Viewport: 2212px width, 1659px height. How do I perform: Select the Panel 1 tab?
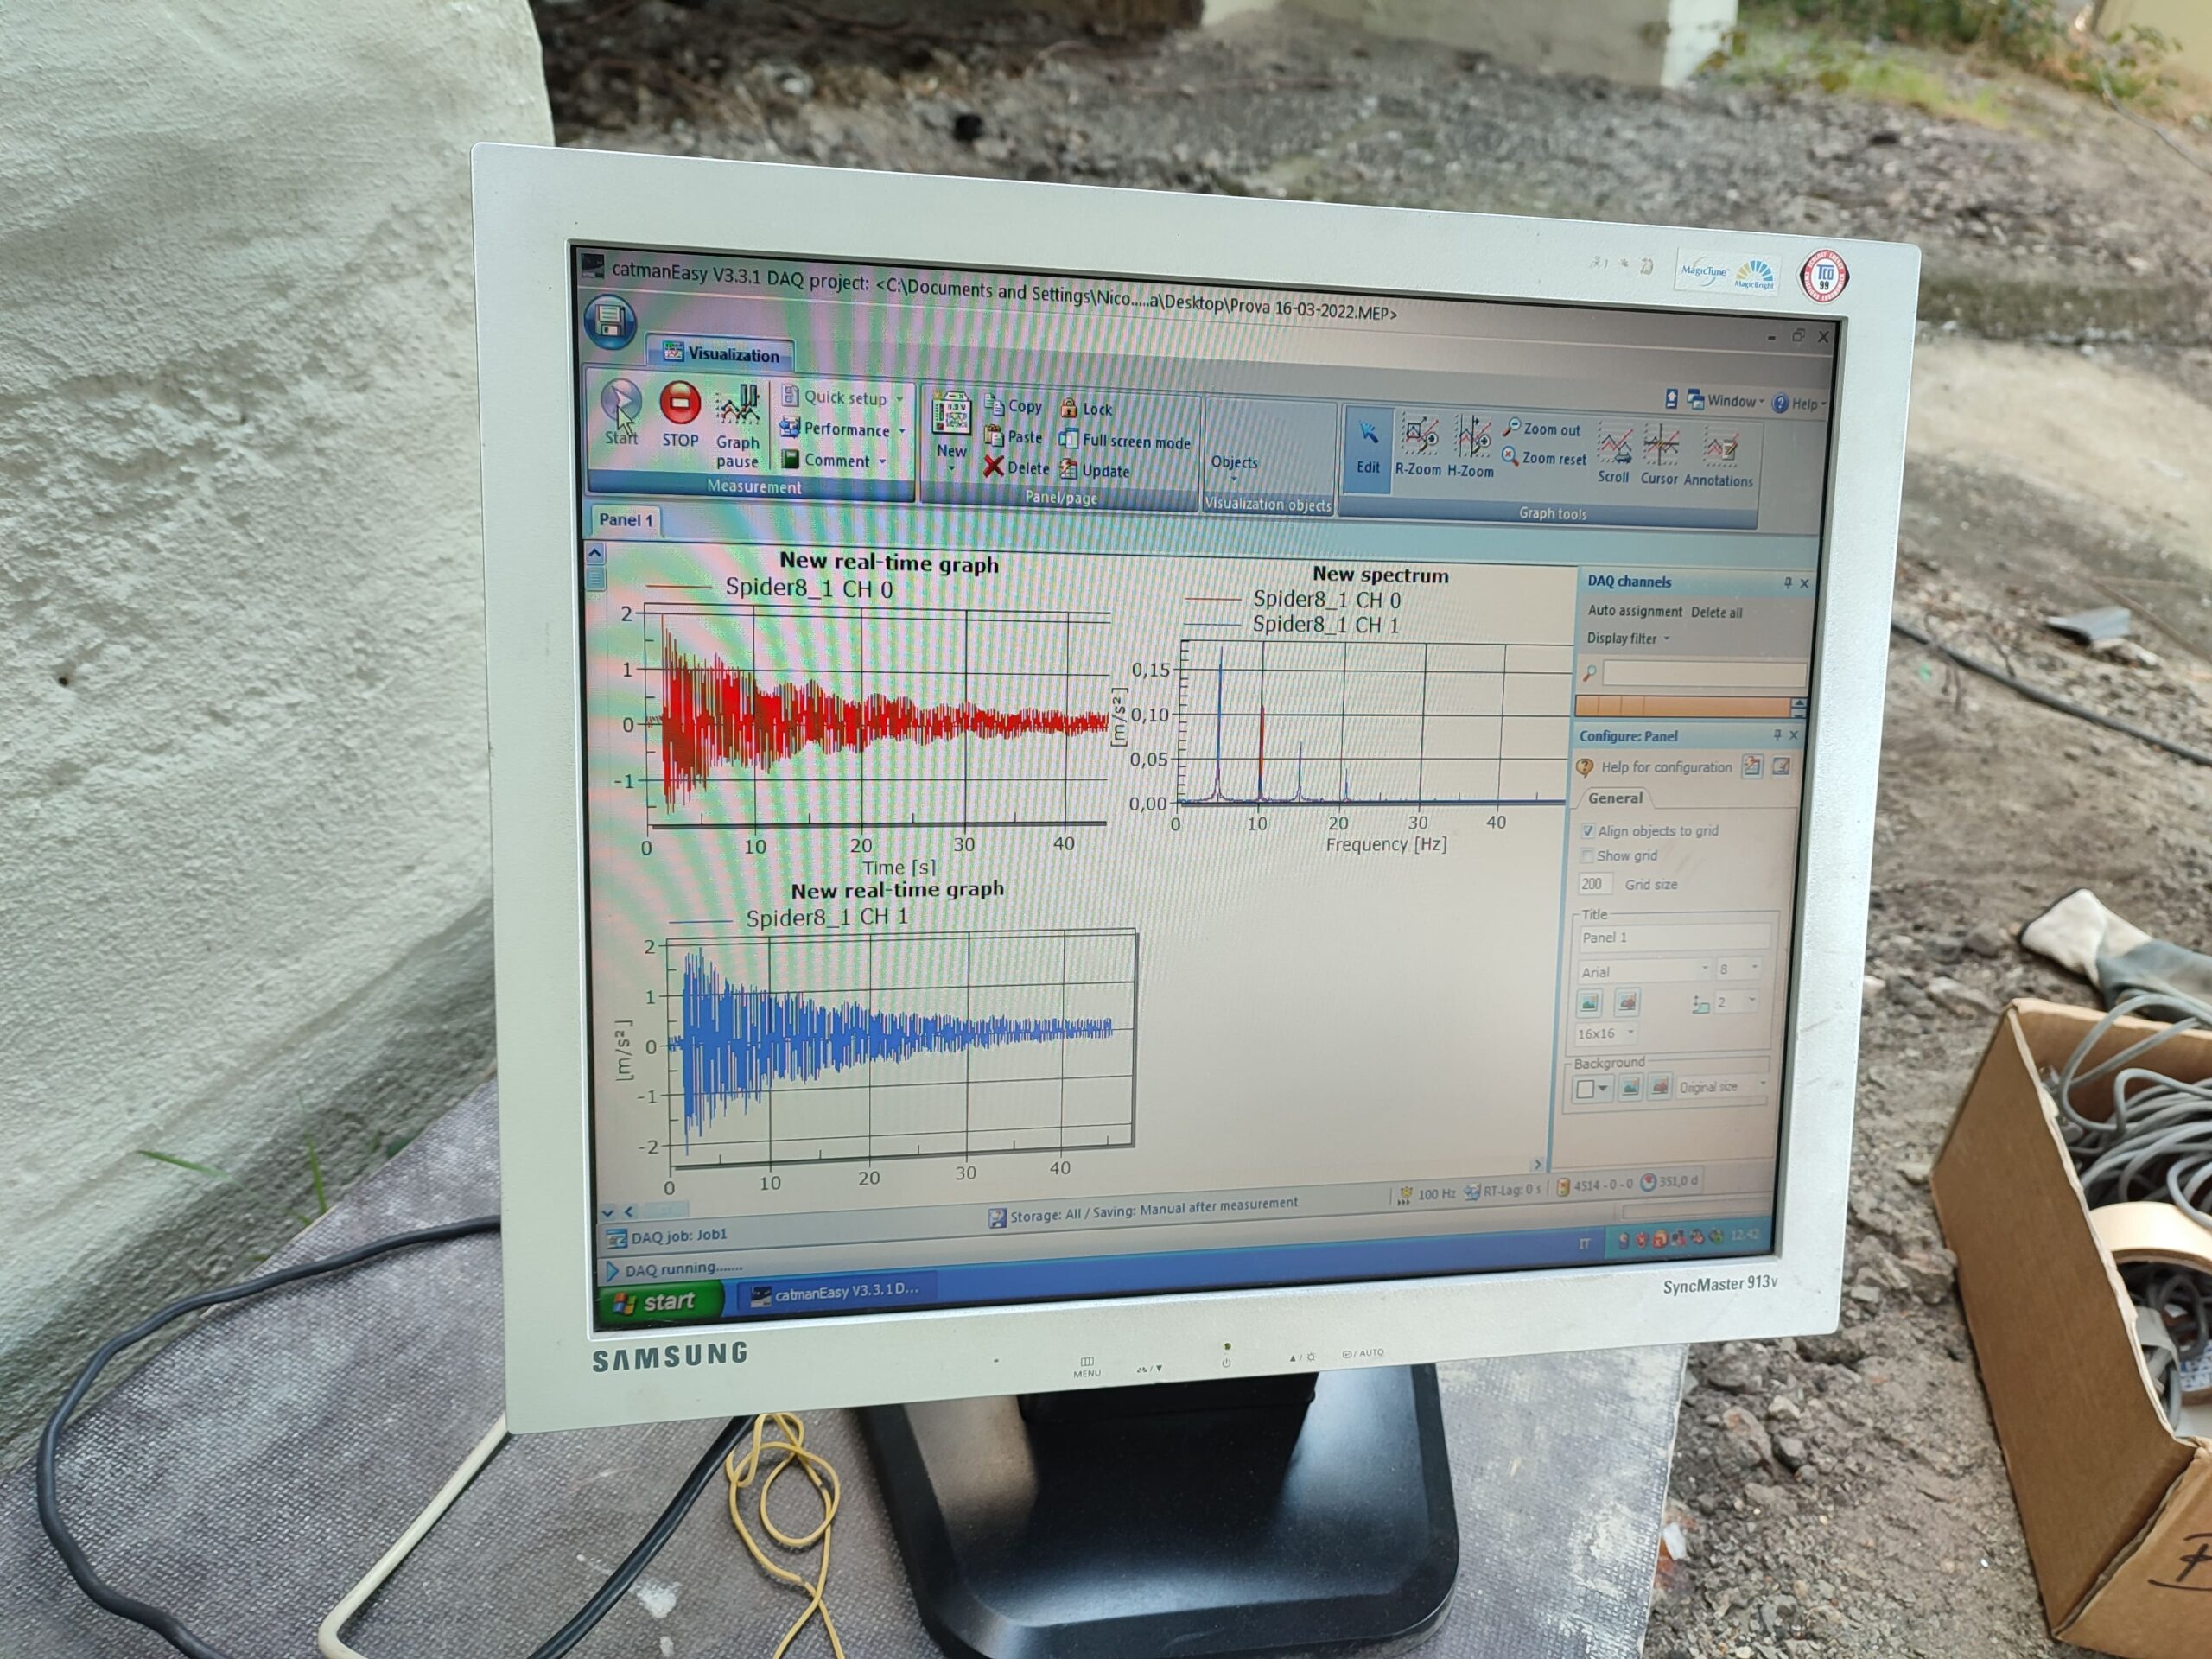click(625, 520)
